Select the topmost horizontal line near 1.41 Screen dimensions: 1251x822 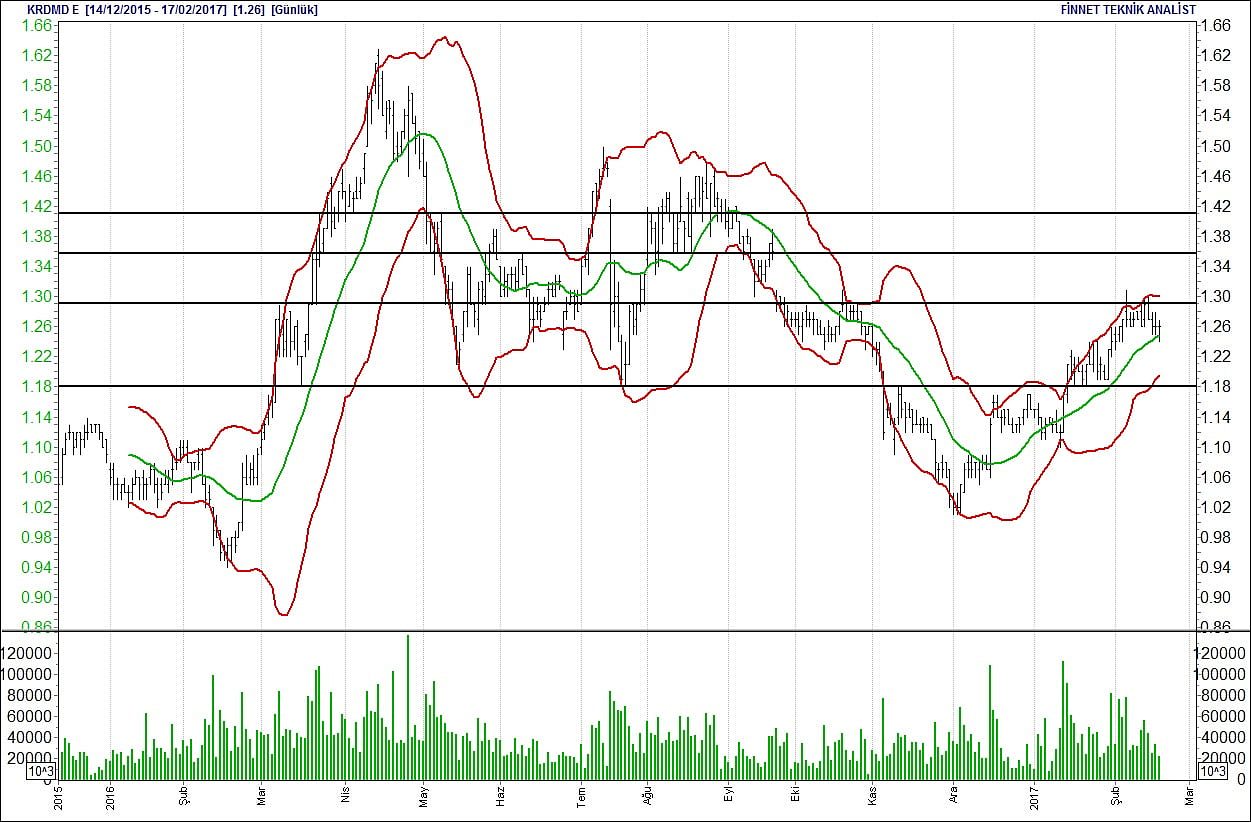(626, 213)
